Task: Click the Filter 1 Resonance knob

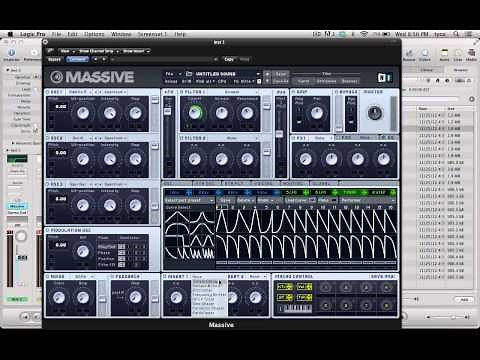Action: point(247,113)
